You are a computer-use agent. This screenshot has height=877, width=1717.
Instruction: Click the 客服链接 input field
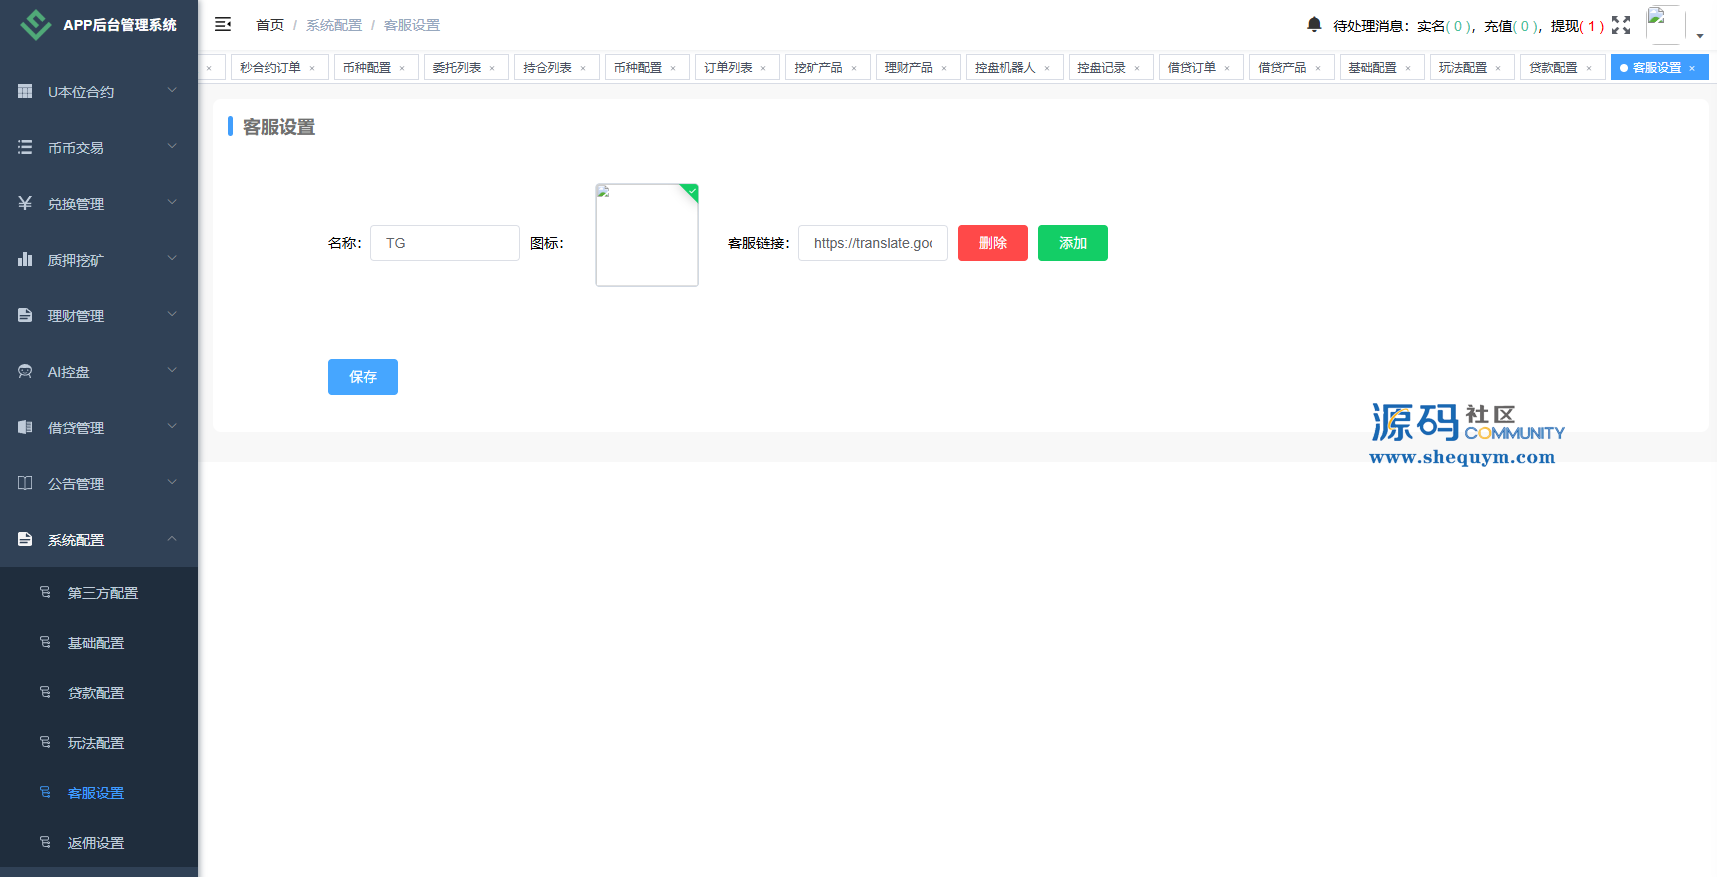[x=872, y=243]
